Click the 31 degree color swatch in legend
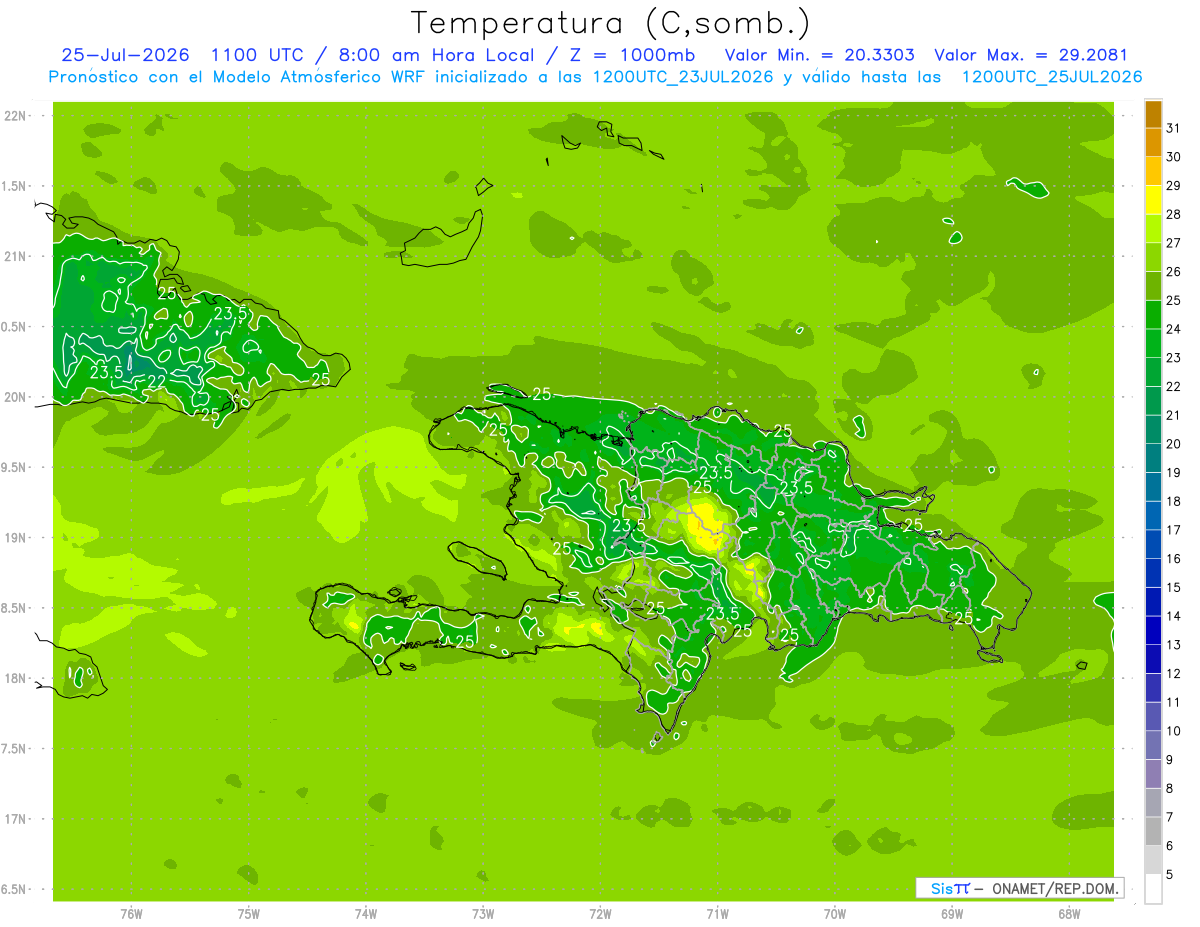This screenshot has height=927, width=1200. coord(1153,115)
